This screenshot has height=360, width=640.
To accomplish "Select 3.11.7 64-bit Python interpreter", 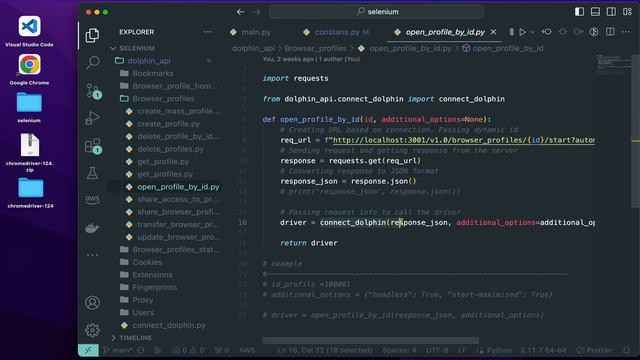I will pos(543,350).
